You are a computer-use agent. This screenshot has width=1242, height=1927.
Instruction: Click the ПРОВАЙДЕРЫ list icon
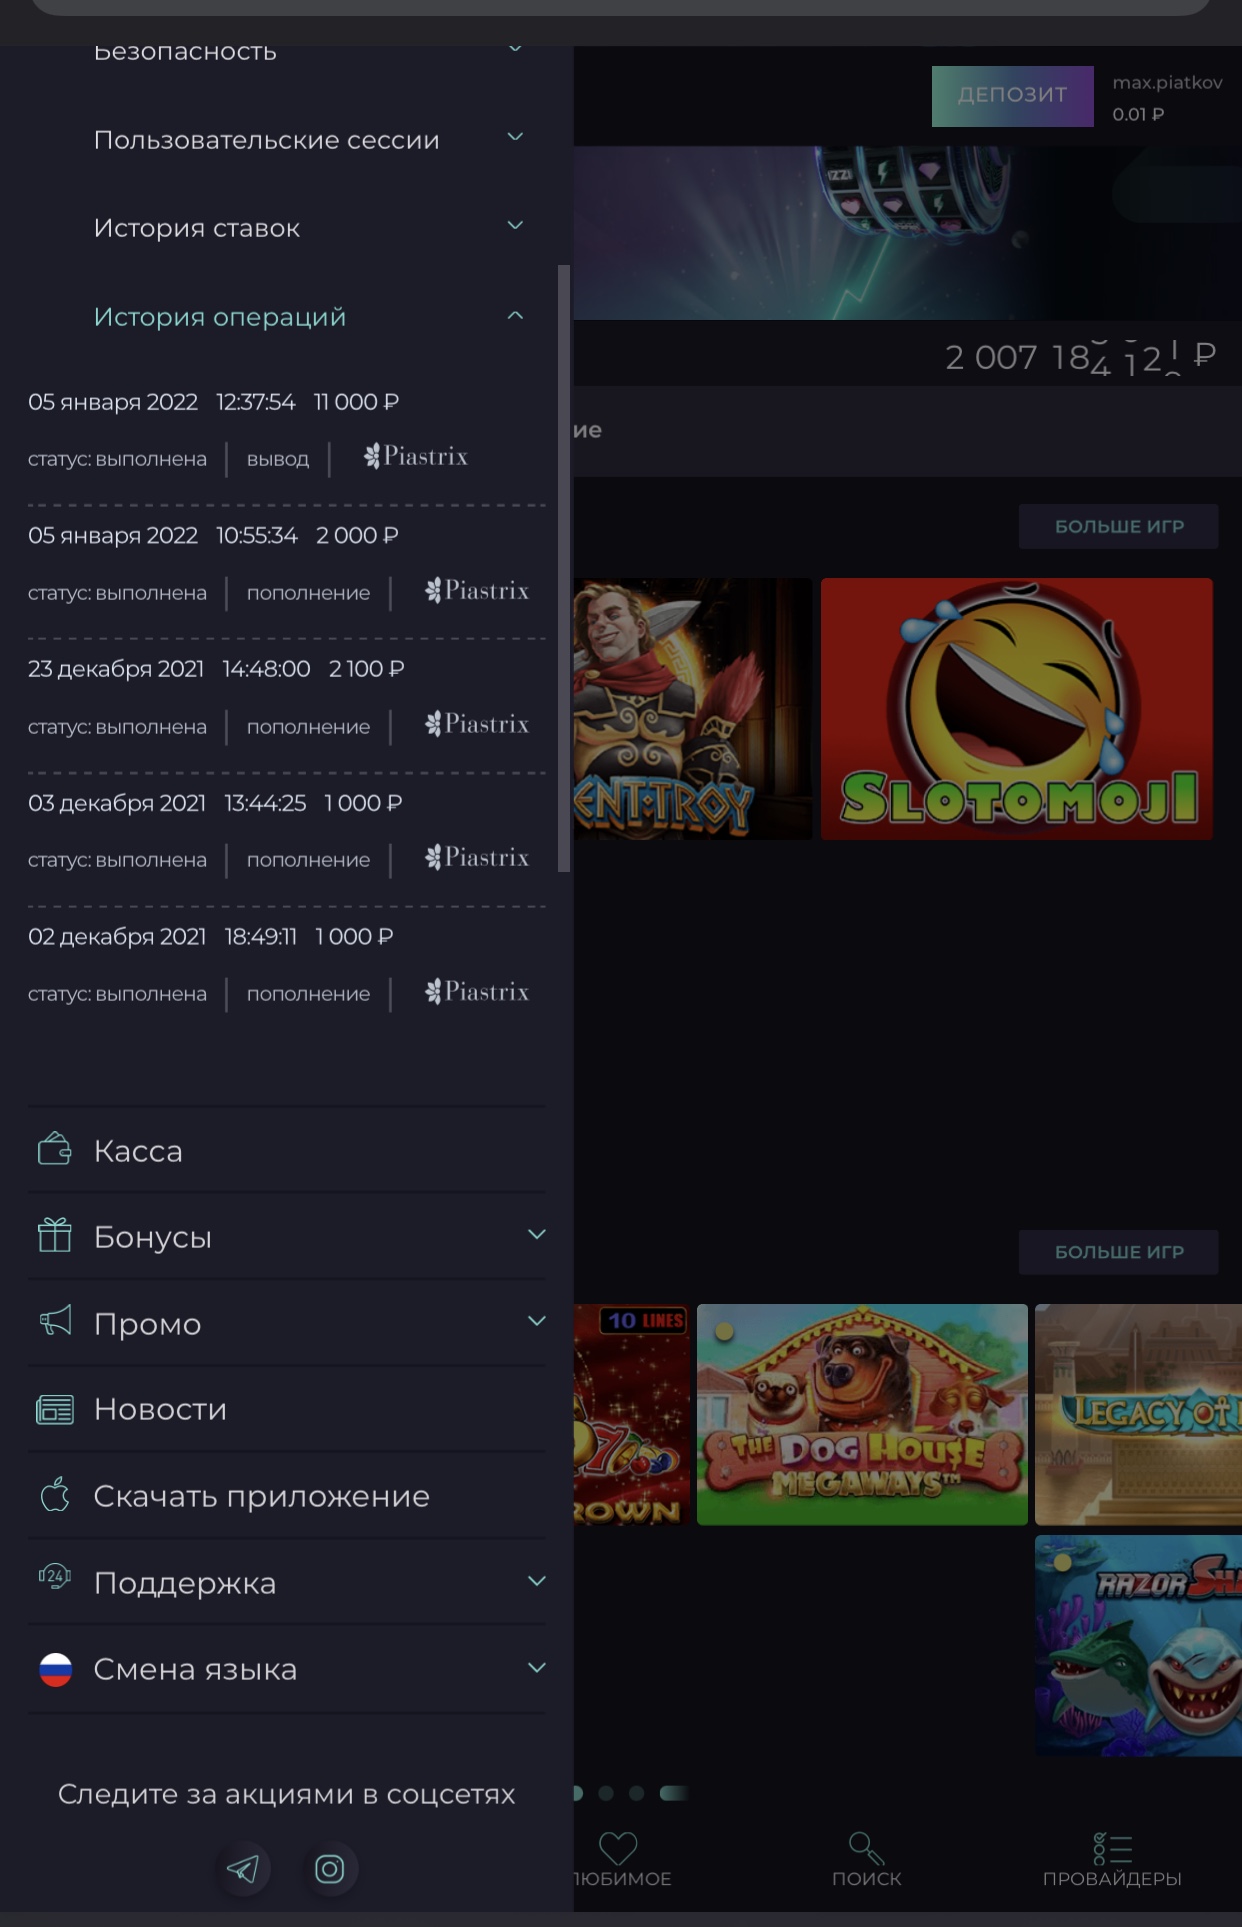point(1112,1847)
